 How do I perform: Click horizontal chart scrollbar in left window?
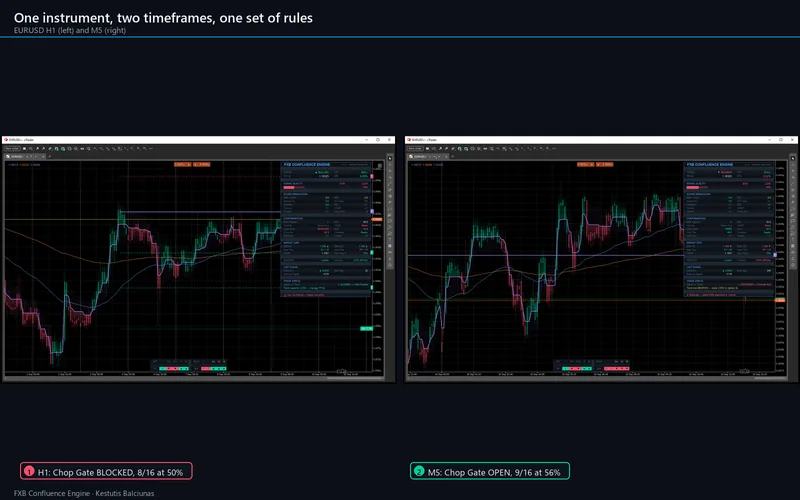(x=355, y=378)
